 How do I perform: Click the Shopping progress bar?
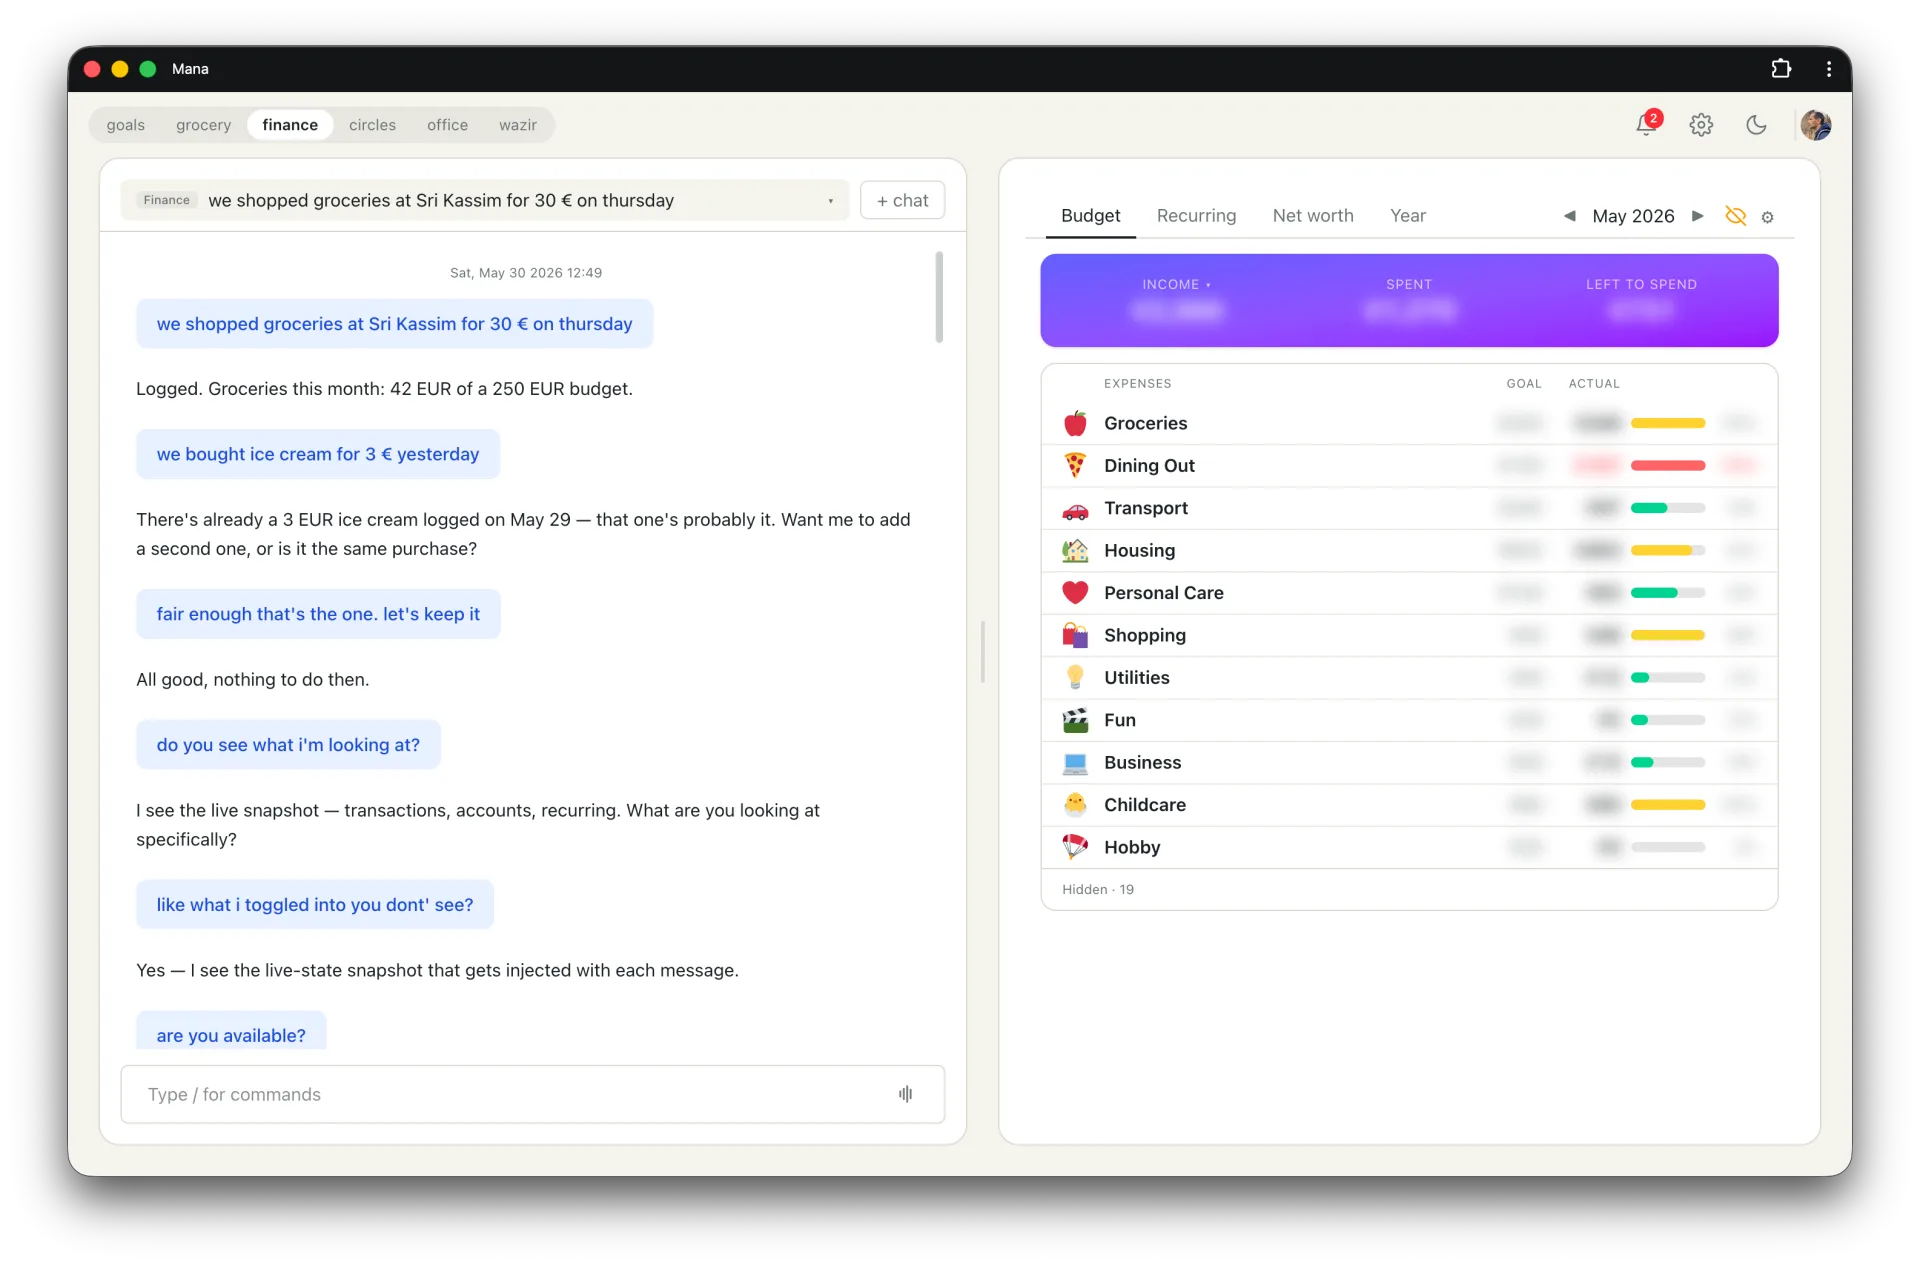coord(1667,635)
